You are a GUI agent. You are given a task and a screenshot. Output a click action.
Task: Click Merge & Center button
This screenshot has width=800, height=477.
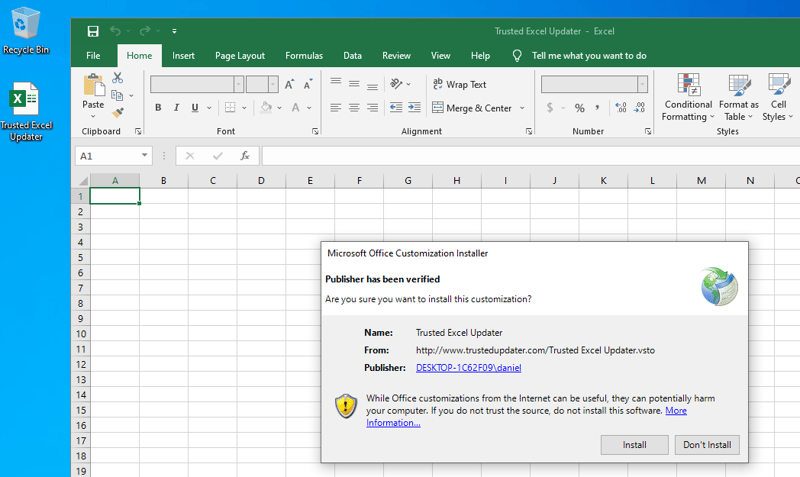[x=472, y=108]
